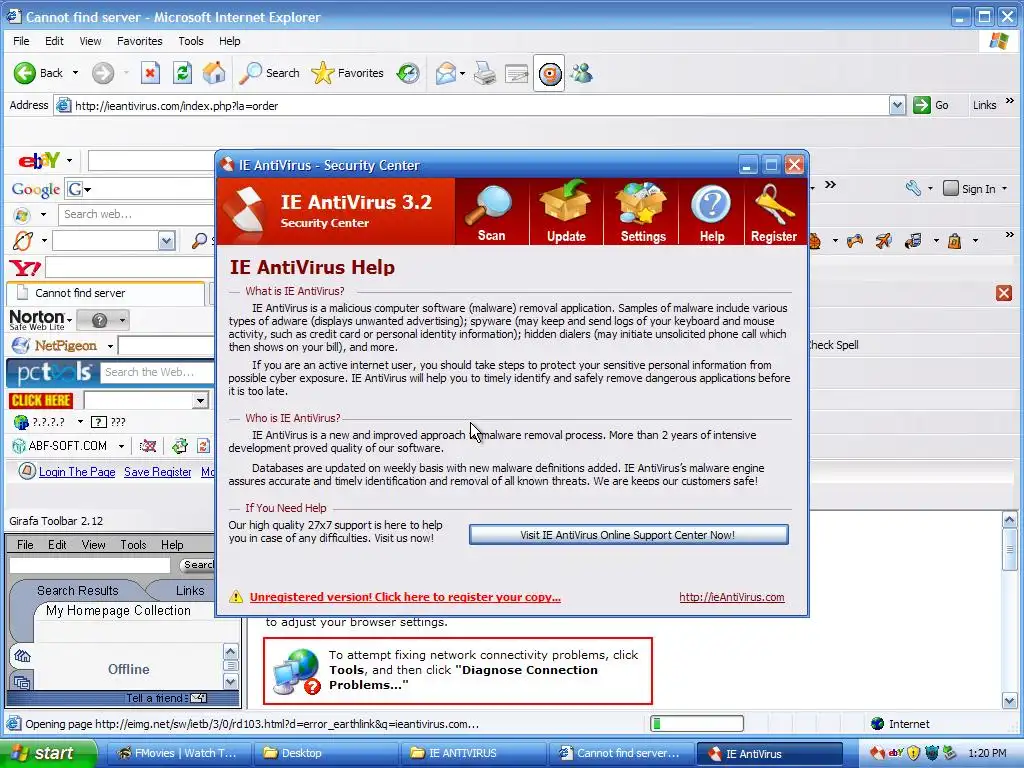Click the page vertical scrollbar down arrow
This screenshot has height=768, width=1024.
click(1009, 701)
